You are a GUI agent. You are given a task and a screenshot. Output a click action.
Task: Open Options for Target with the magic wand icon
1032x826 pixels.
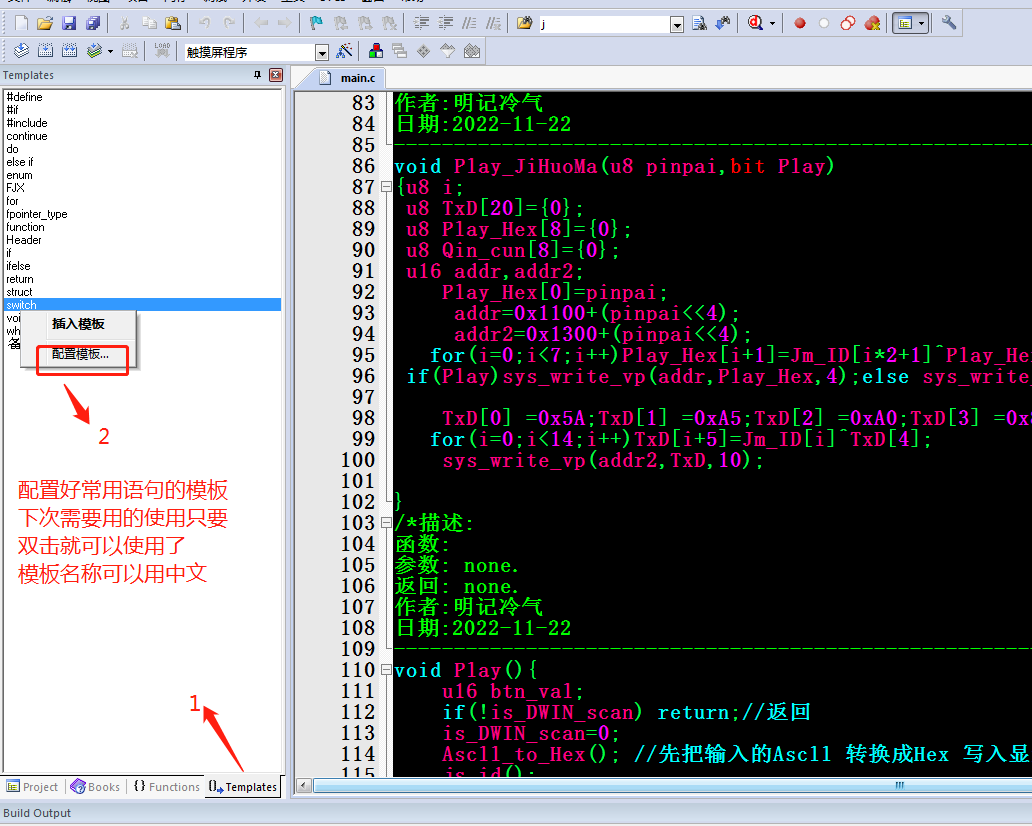tap(344, 51)
